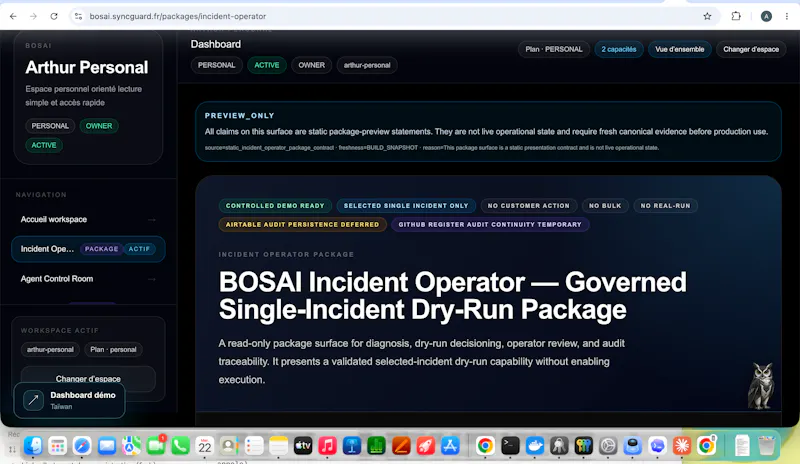
Task: Open the App Store from the dock
Action: coord(450,446)
